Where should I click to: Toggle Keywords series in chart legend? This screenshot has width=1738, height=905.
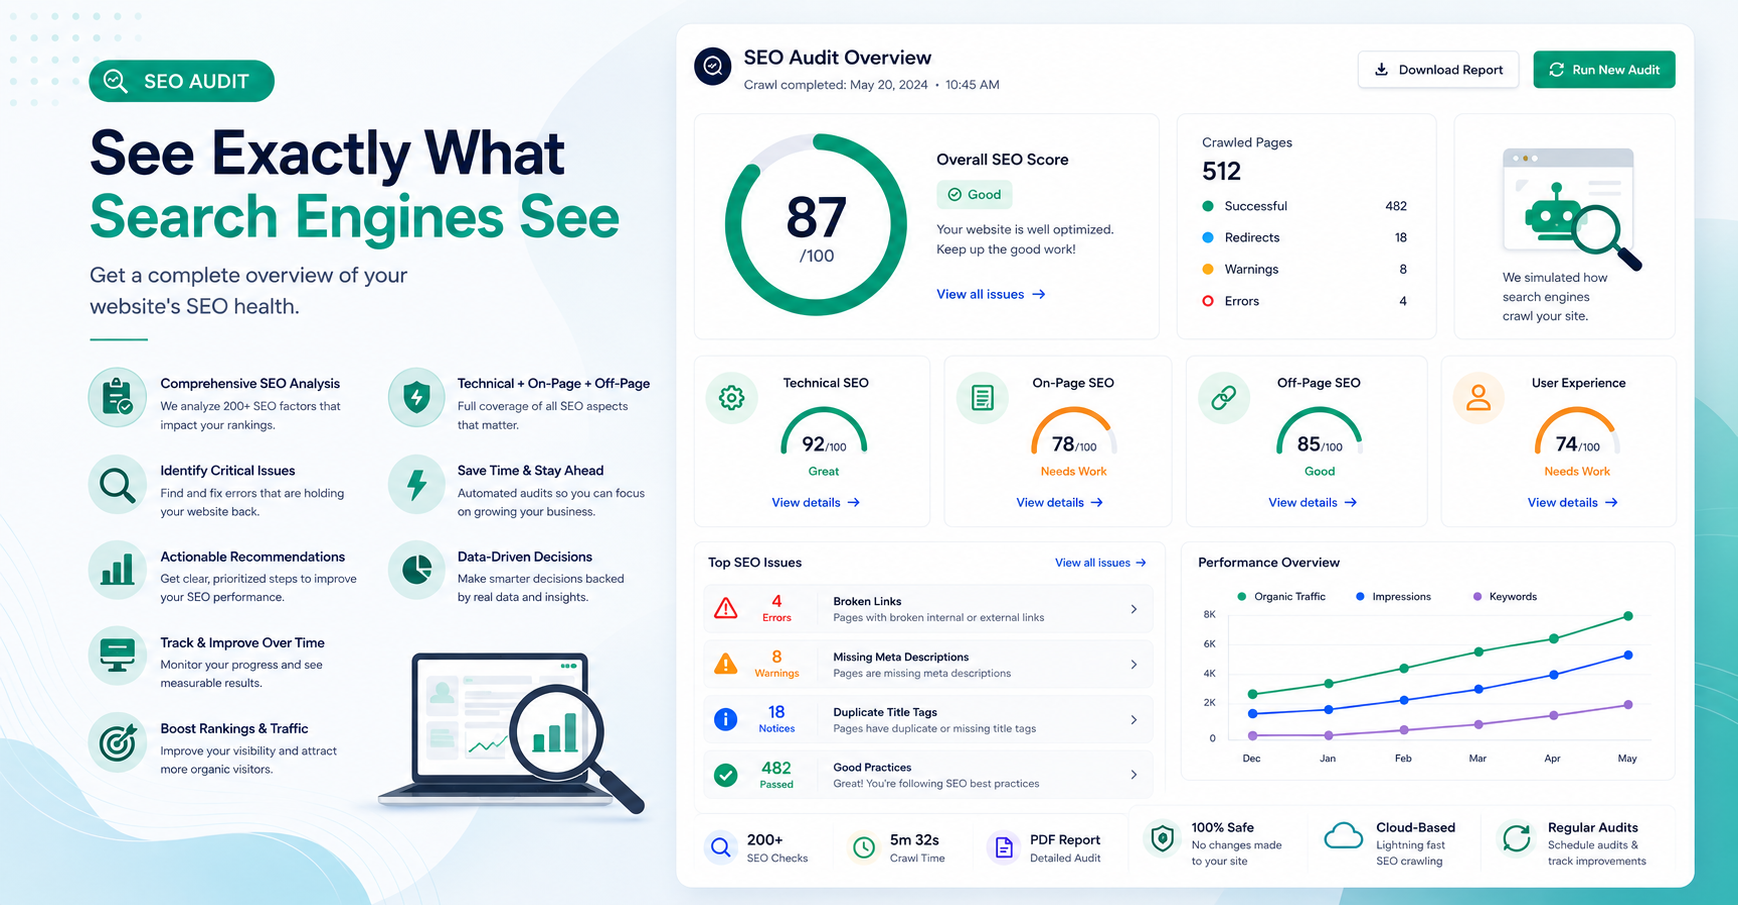[x=1505, y=596]
